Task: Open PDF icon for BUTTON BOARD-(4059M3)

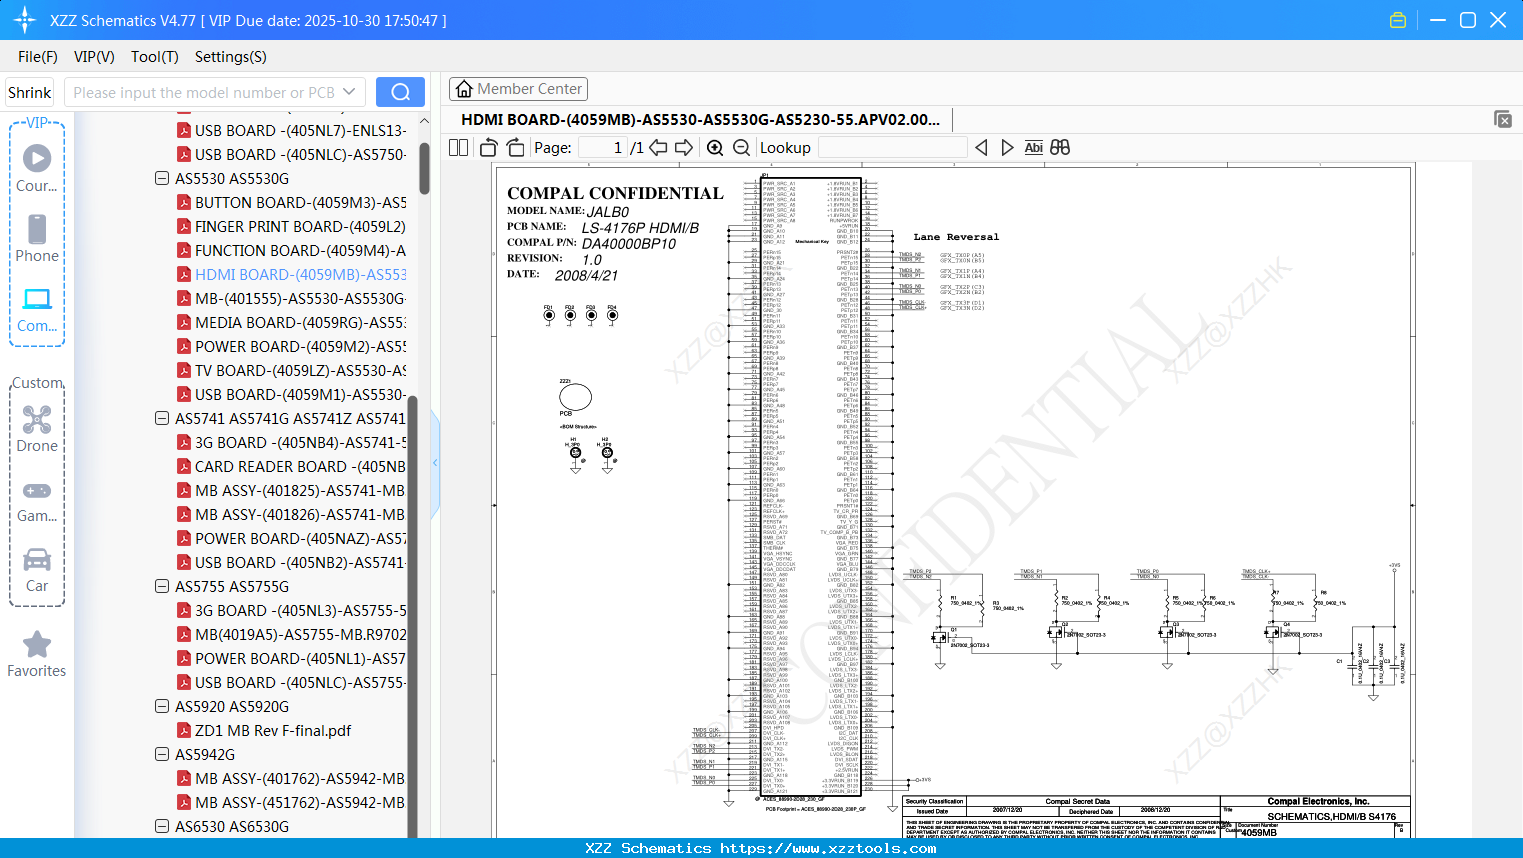Action: [184, 202]
